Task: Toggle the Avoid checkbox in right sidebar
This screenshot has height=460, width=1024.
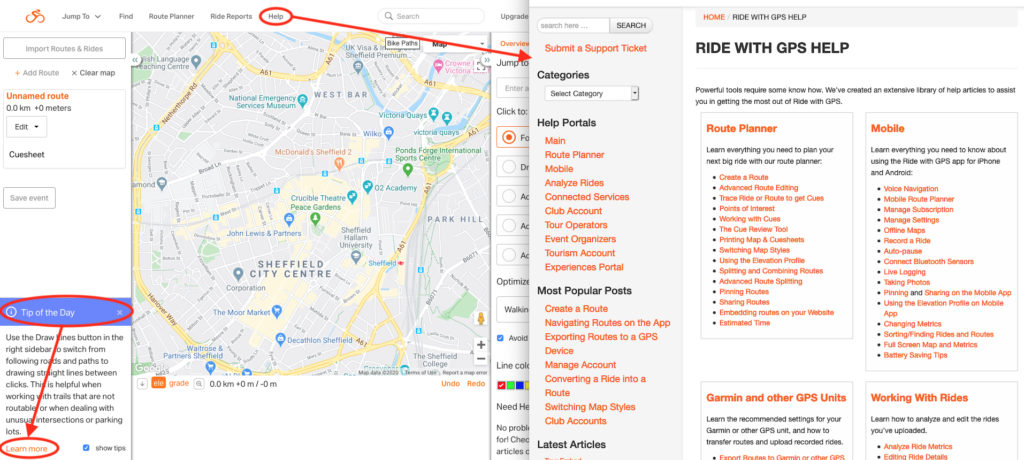Action: click(x=500, y=338)
